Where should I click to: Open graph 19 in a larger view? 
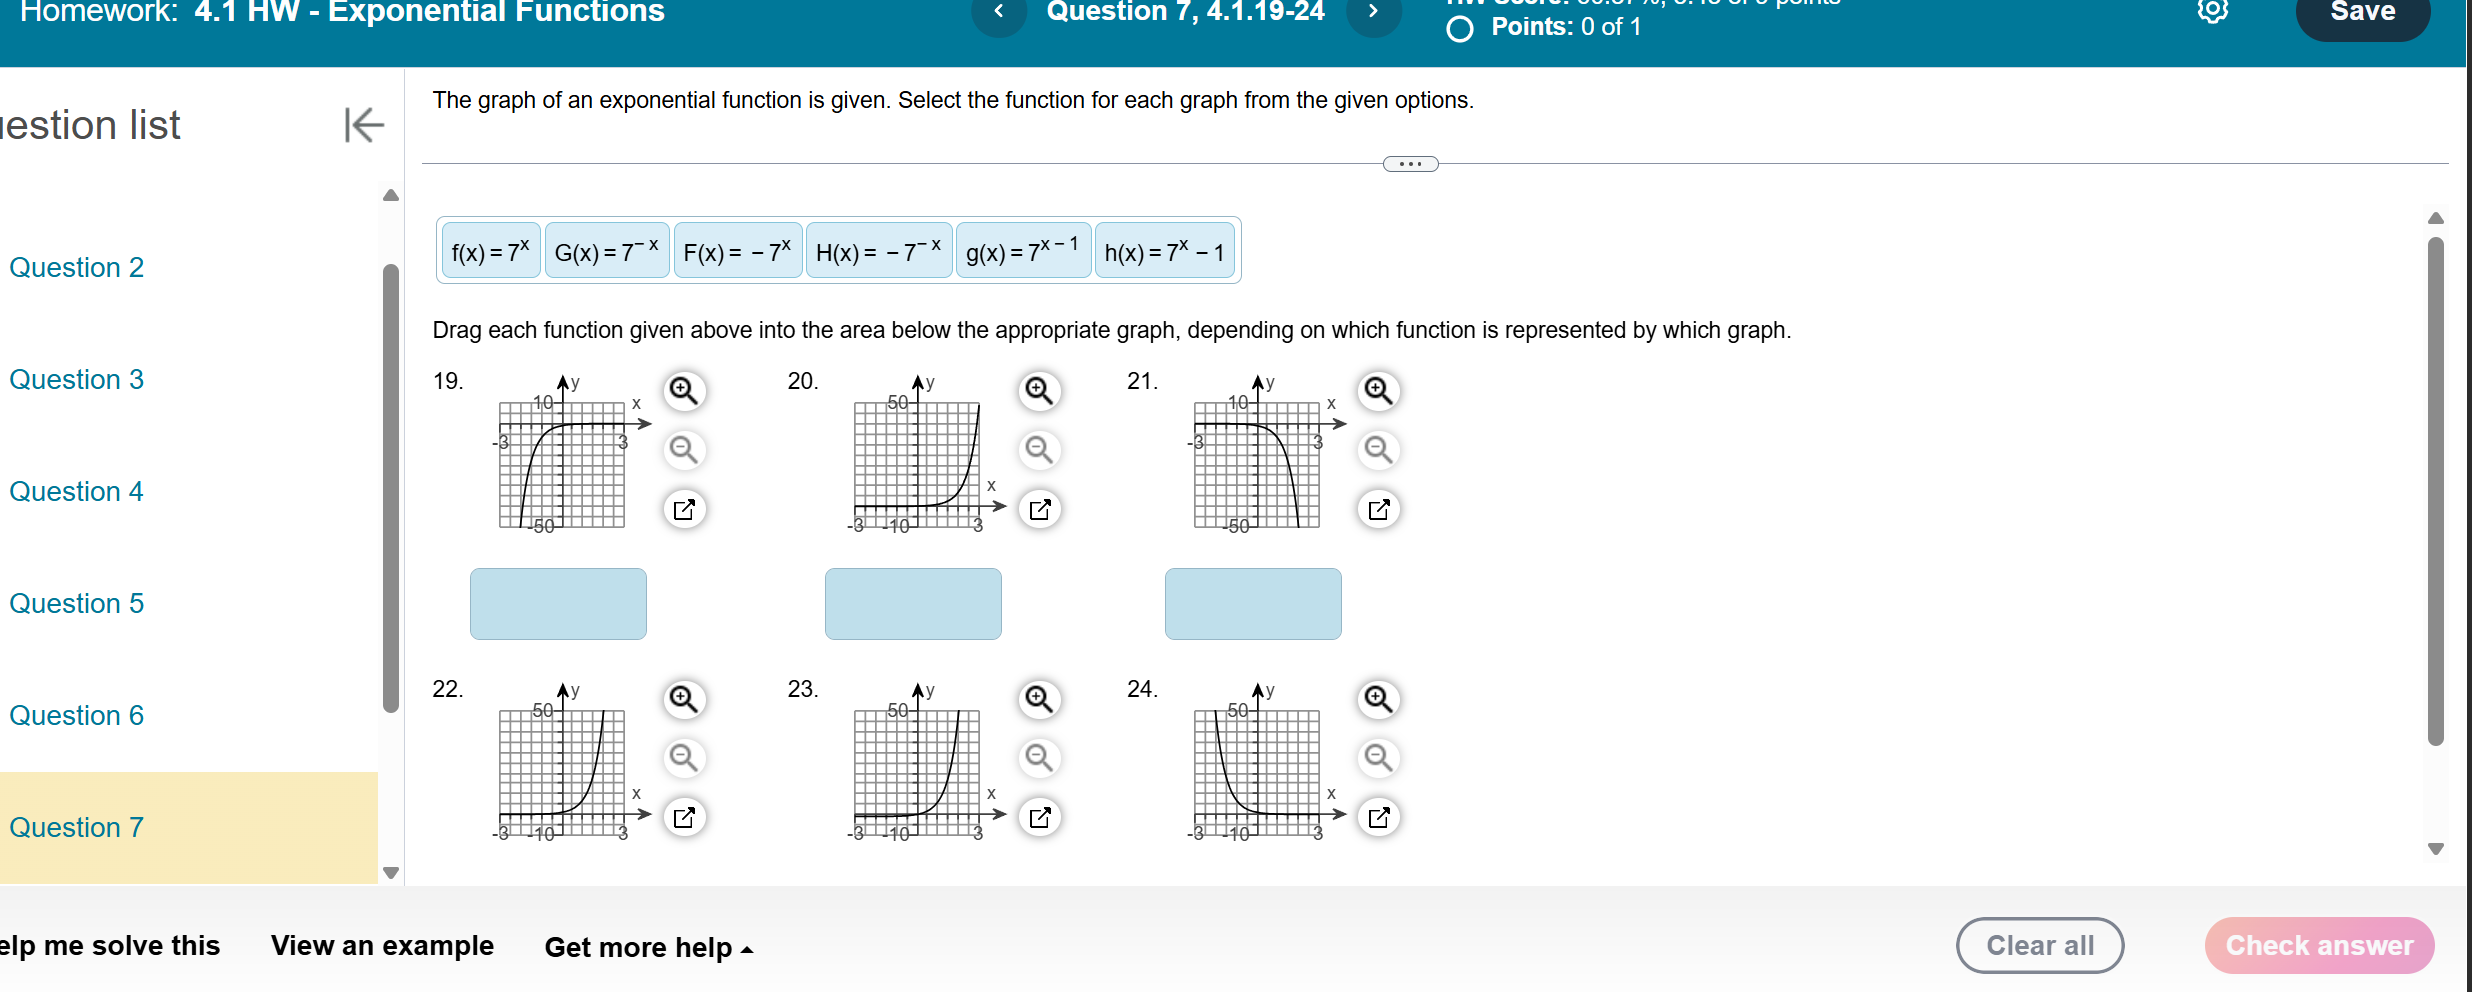[x=684, y=509]
